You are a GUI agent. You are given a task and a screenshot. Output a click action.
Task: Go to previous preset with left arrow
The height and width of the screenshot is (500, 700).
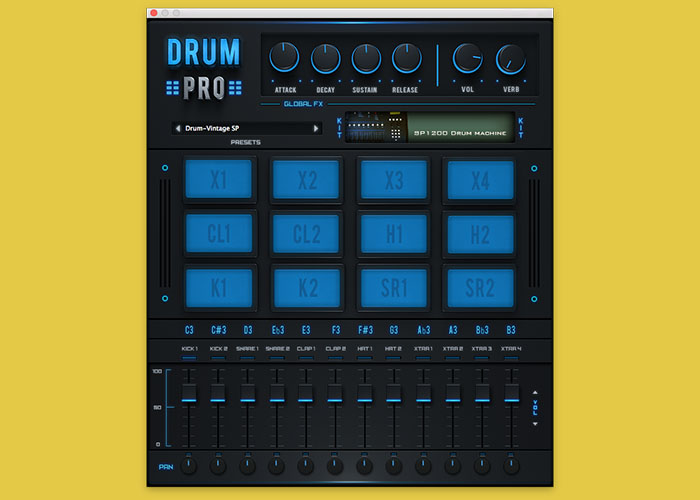tap(178, 128)
